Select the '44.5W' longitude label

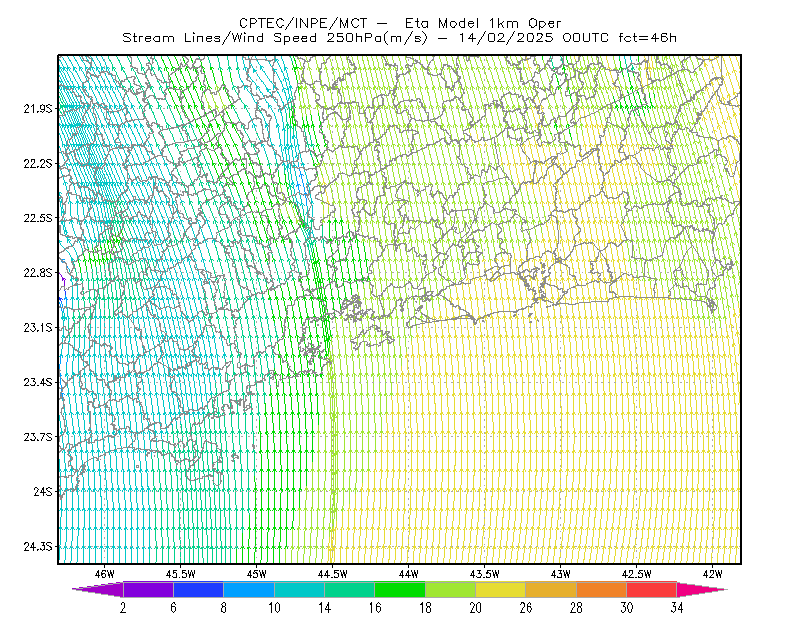(333, 574)
